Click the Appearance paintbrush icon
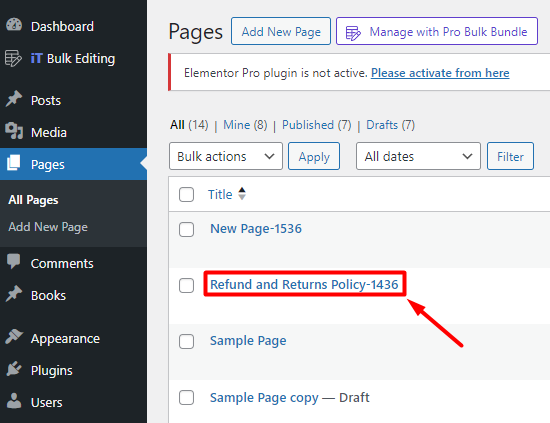 tap(14, 337)
